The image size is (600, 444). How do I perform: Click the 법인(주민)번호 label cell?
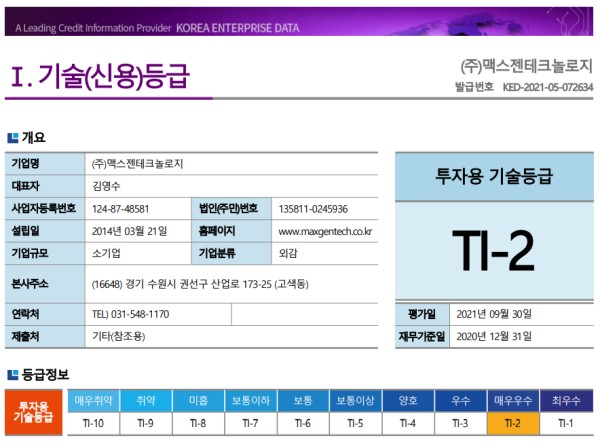pos(232,209)
